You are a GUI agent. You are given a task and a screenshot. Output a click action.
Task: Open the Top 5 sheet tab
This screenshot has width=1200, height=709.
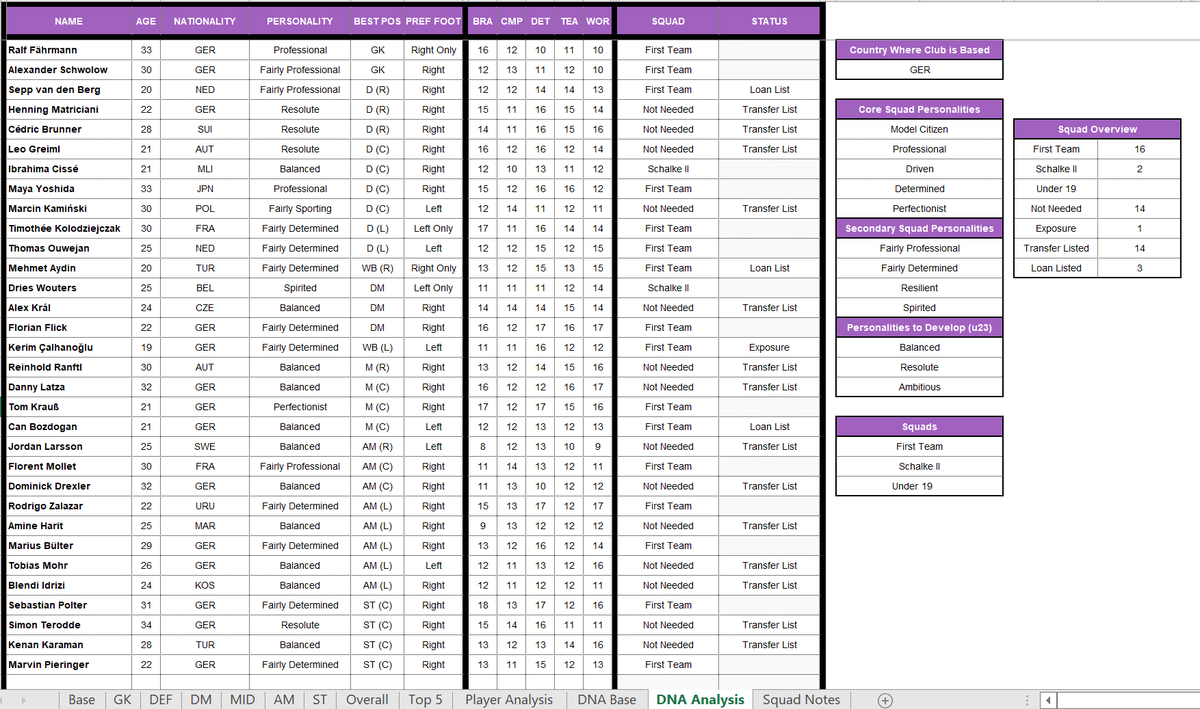pyautogui.click(x=425, y=700)
